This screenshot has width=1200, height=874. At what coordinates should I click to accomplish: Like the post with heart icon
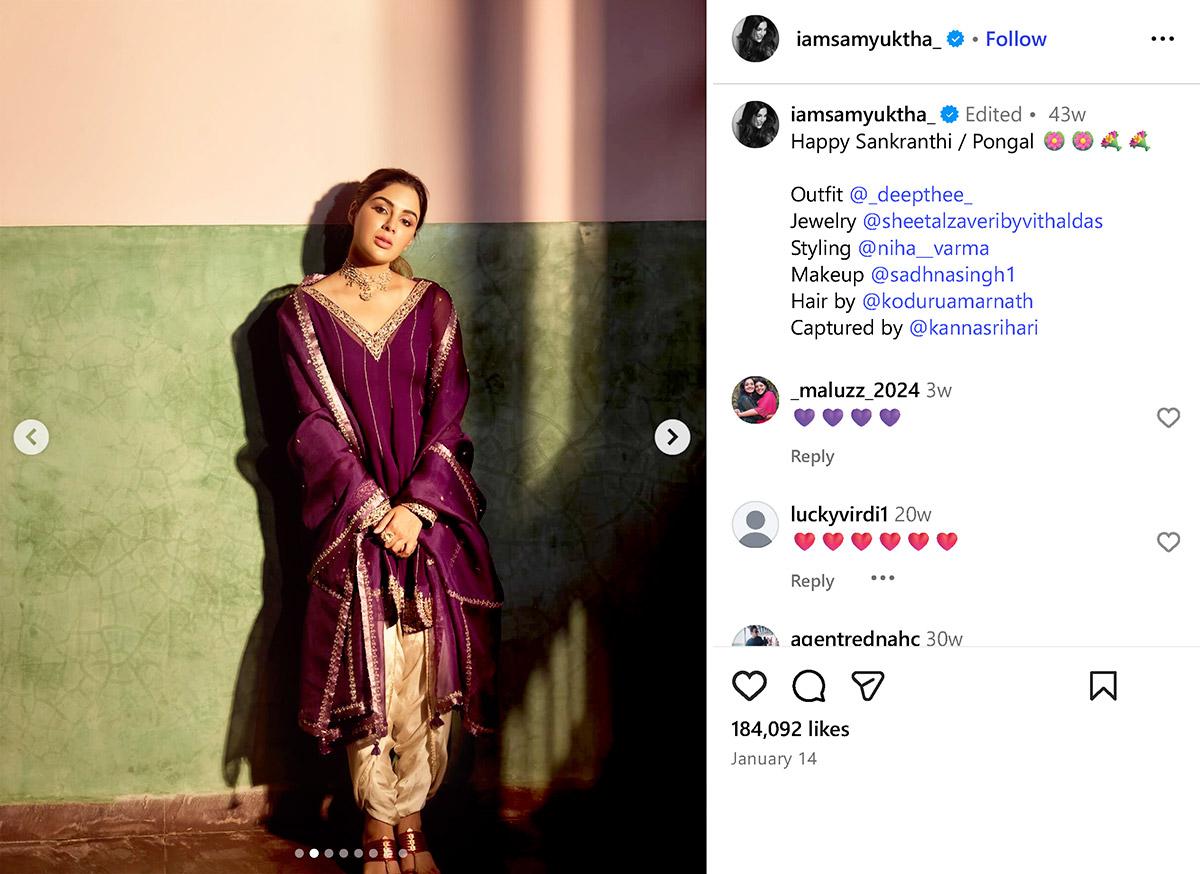749,686
